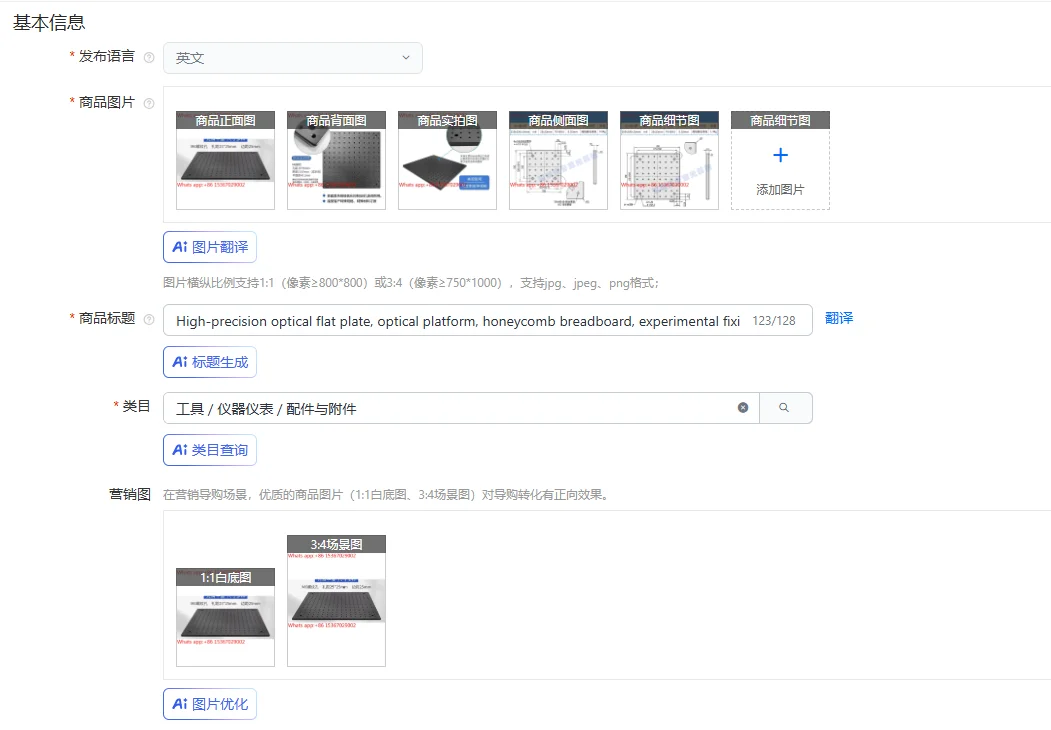
Task: Select the 3:4场景图 marketing thumbnail
Action: (336, 601)
